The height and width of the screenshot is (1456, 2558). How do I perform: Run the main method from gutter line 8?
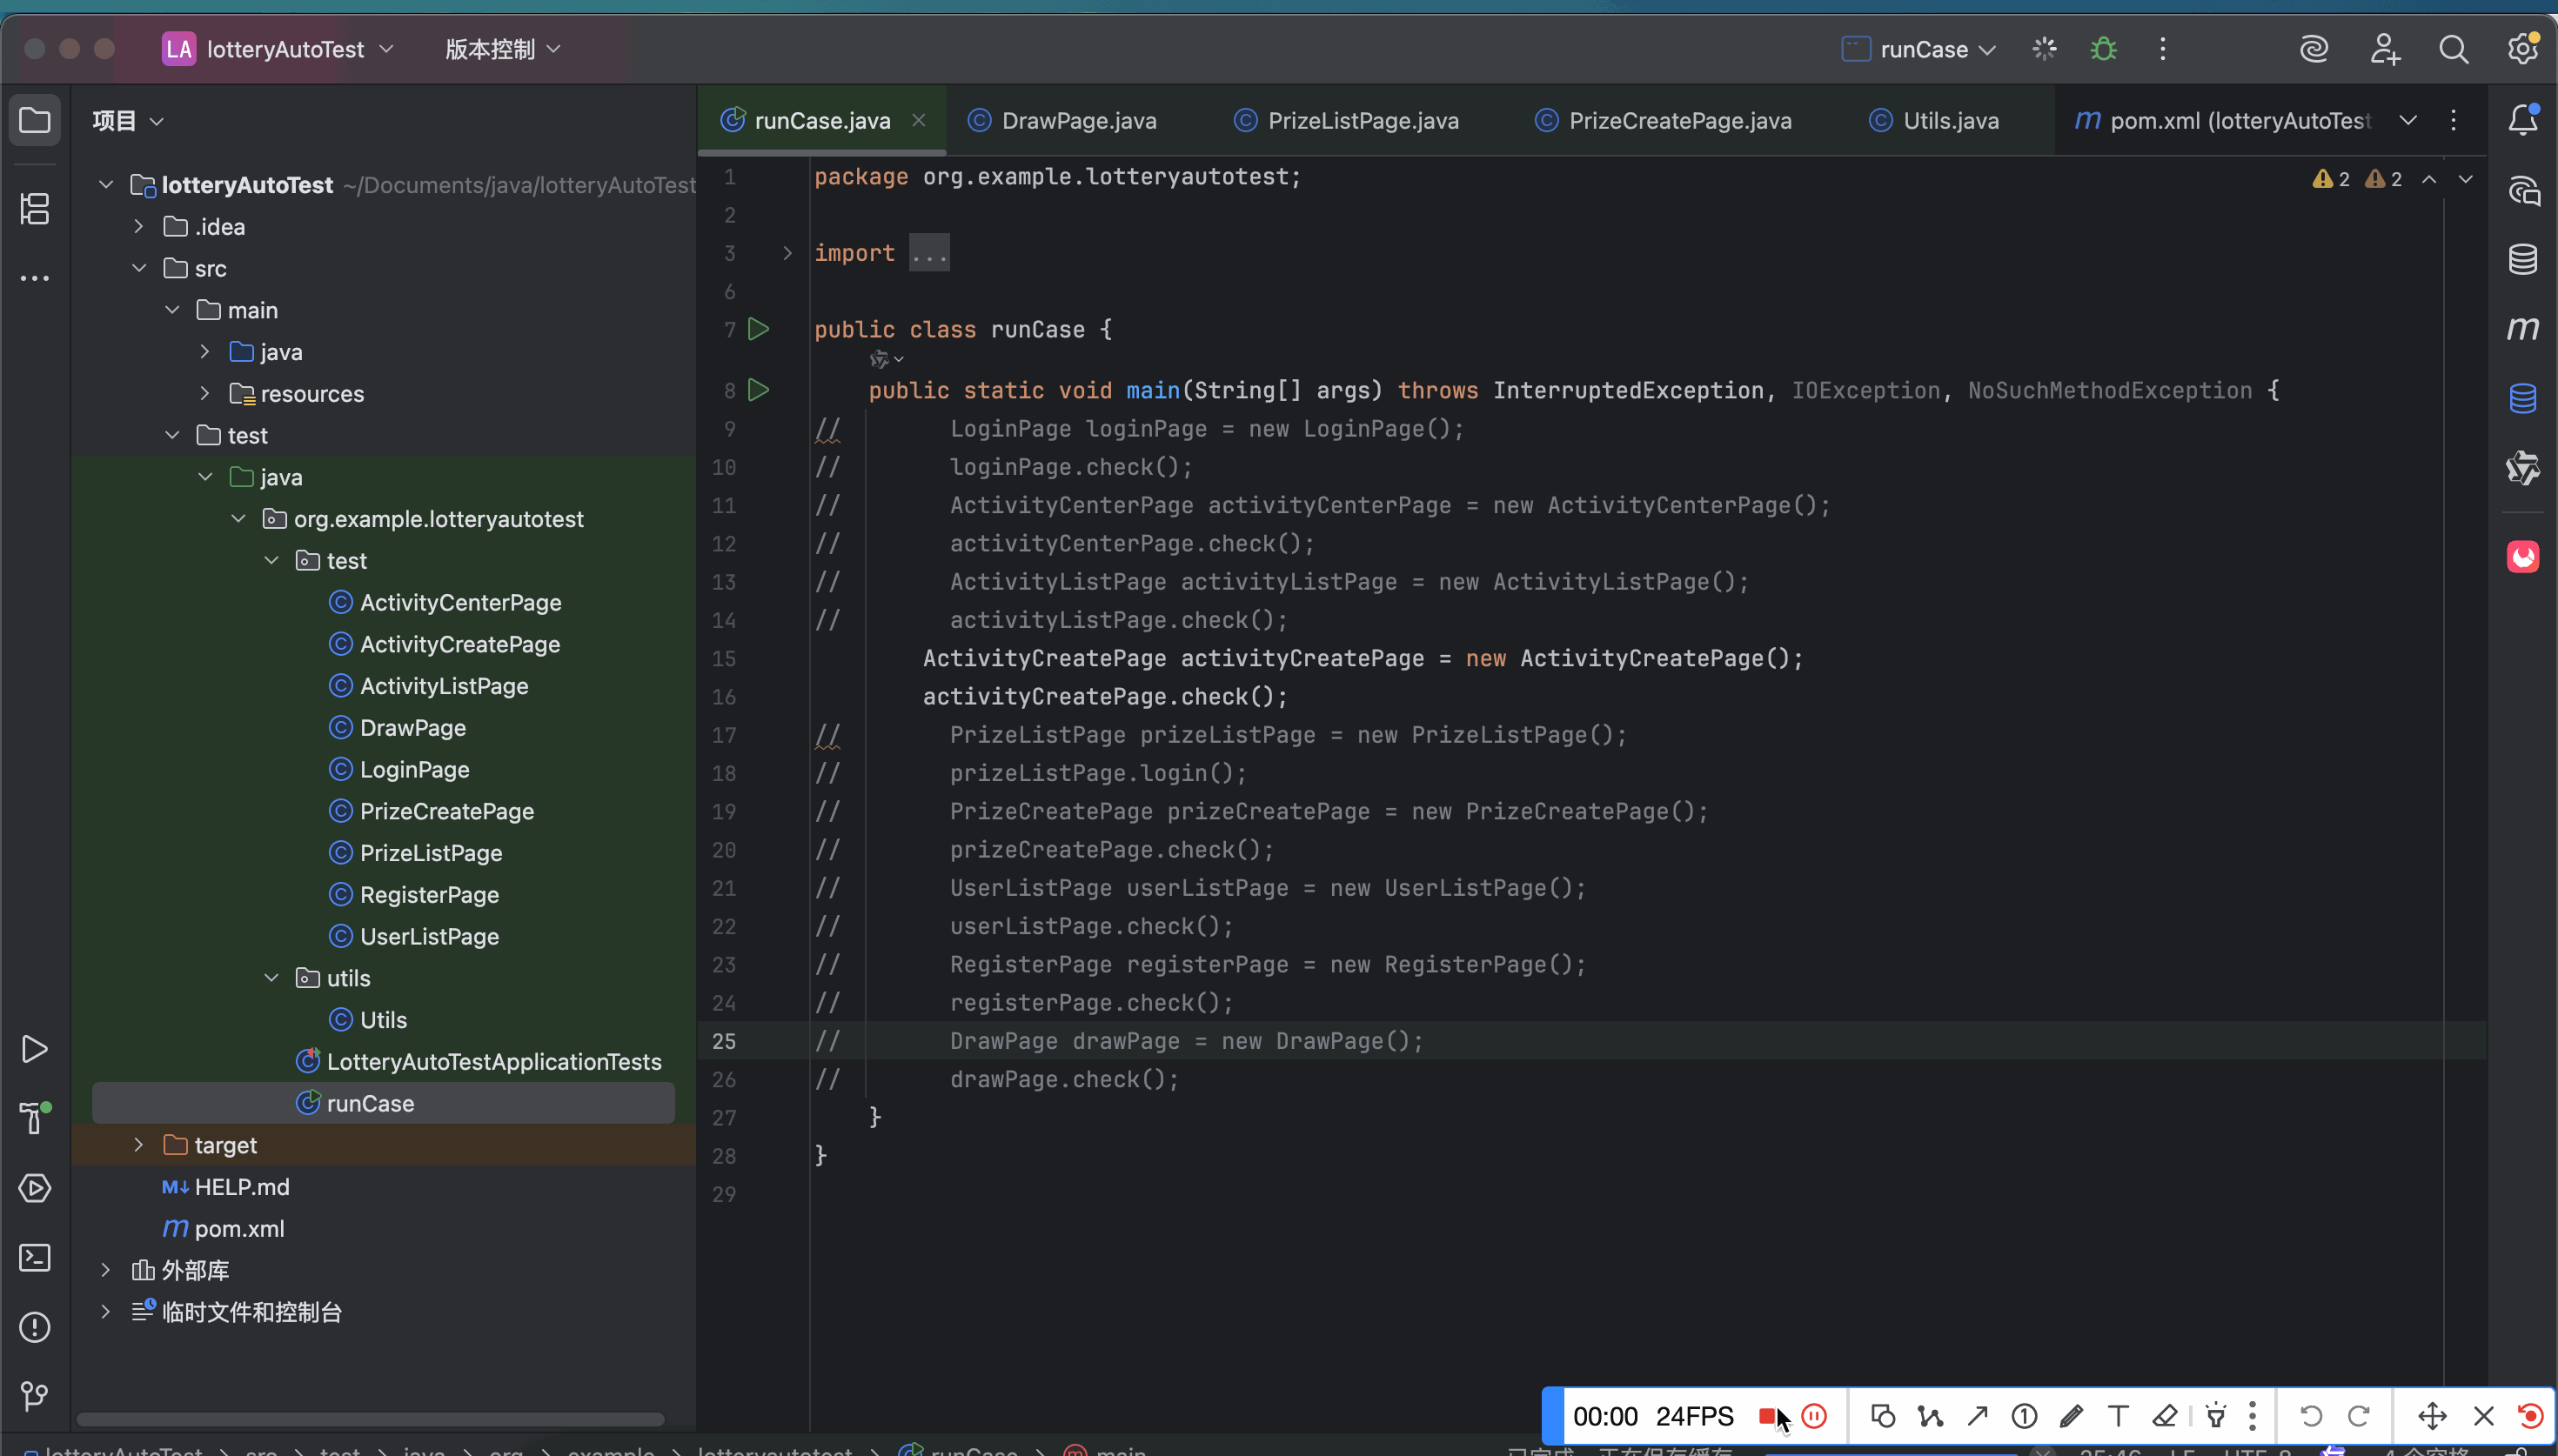pos(759,390)
